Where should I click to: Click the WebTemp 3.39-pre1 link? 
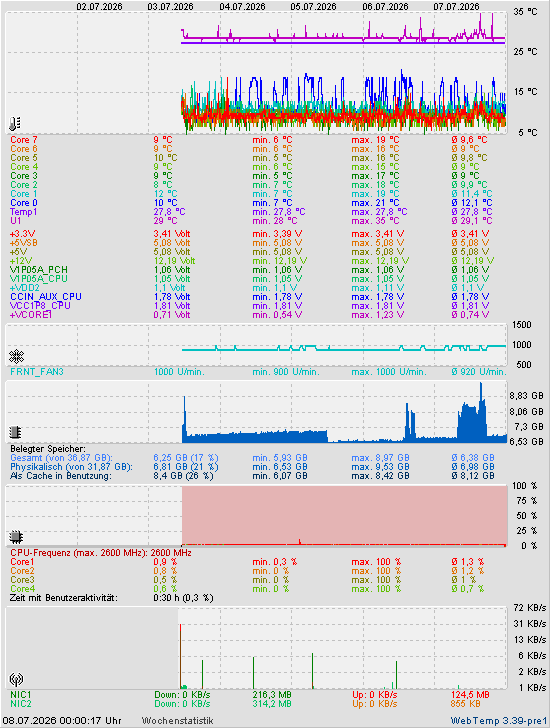499,721
